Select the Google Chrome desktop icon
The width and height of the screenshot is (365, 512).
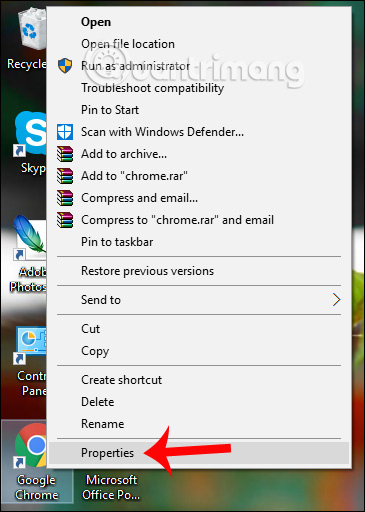pos(31,445)
